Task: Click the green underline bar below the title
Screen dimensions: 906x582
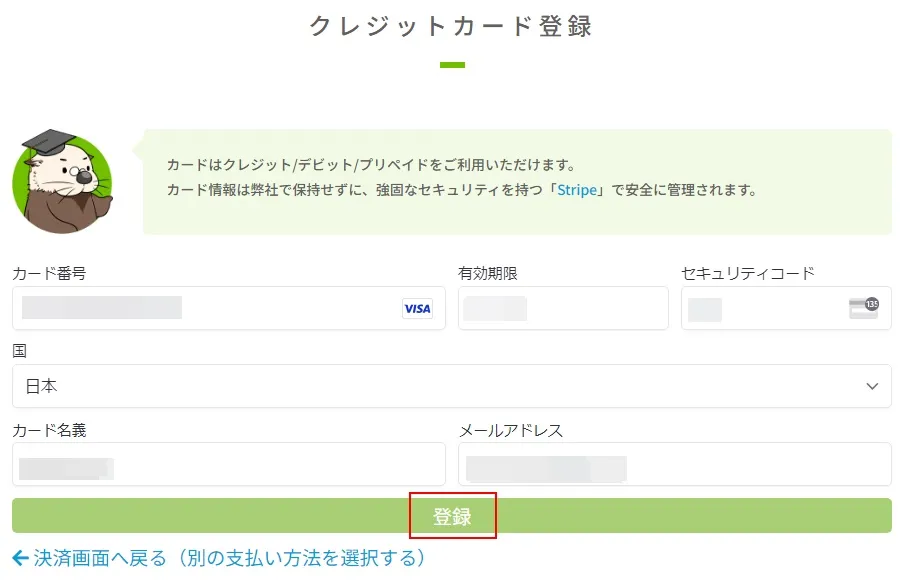Action: [x=452, y=65]
